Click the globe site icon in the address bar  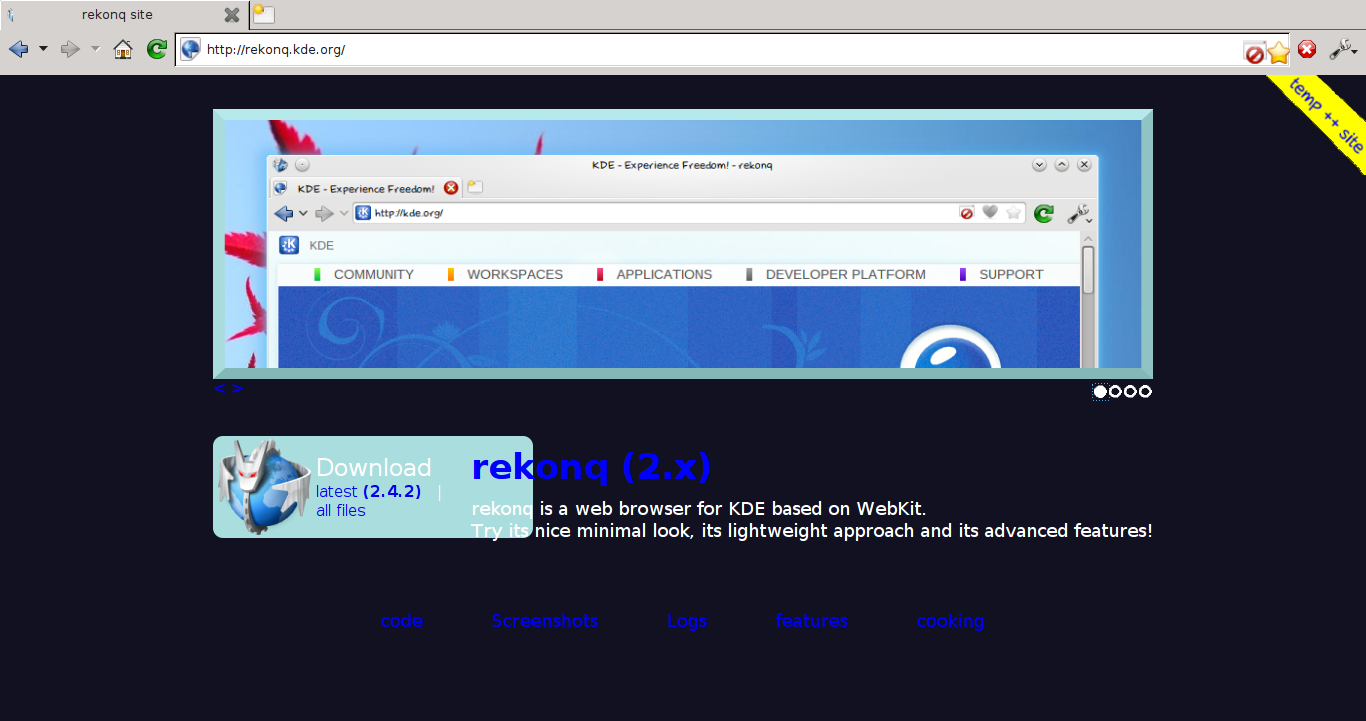tap(190, 49)
